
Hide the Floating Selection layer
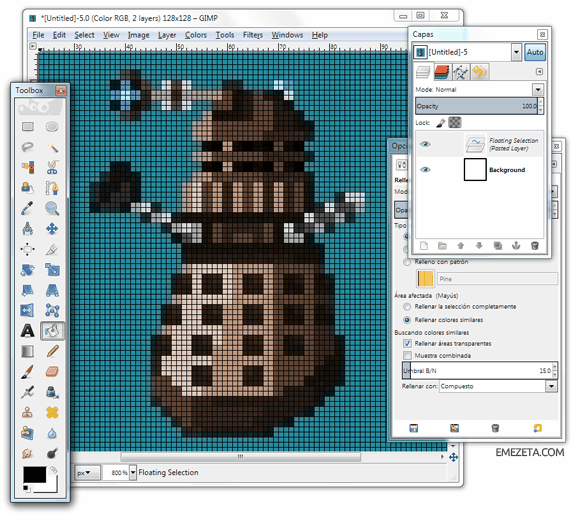click(425, 144)
